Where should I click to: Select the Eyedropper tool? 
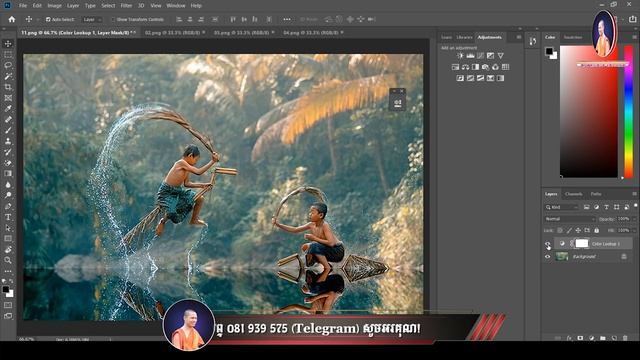[8, 109]
